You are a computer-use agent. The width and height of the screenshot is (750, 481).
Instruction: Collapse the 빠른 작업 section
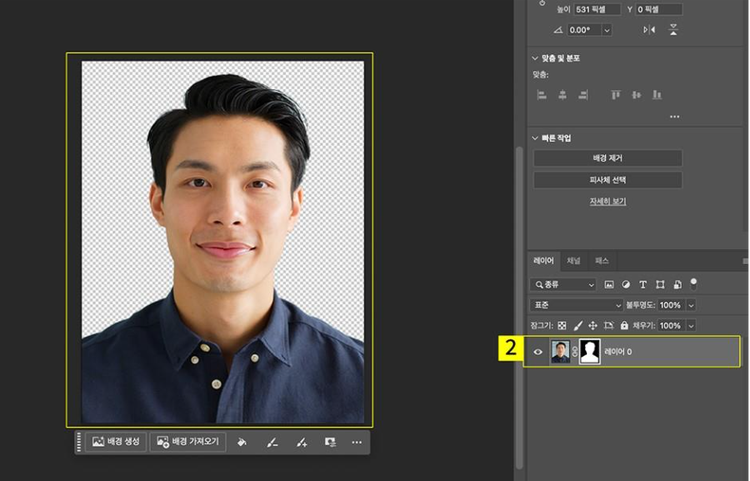click(x=536, y=138)
